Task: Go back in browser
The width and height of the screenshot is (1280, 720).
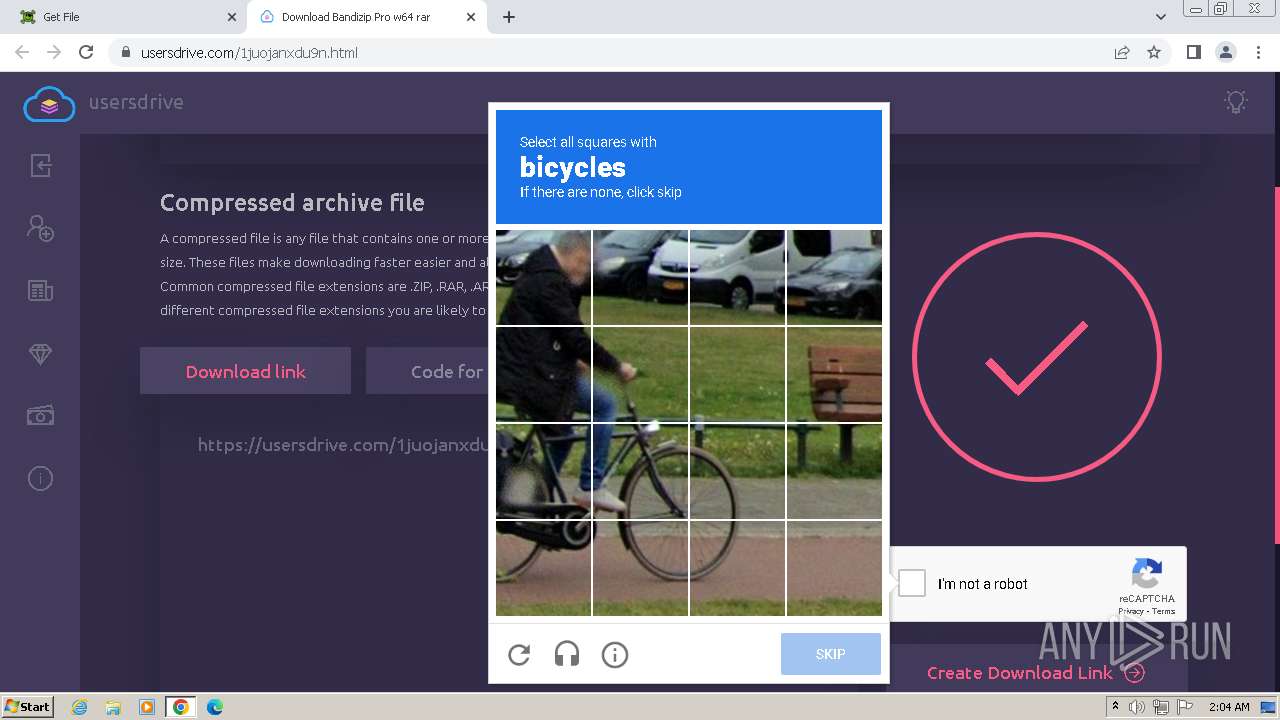Action: (22, 52)
